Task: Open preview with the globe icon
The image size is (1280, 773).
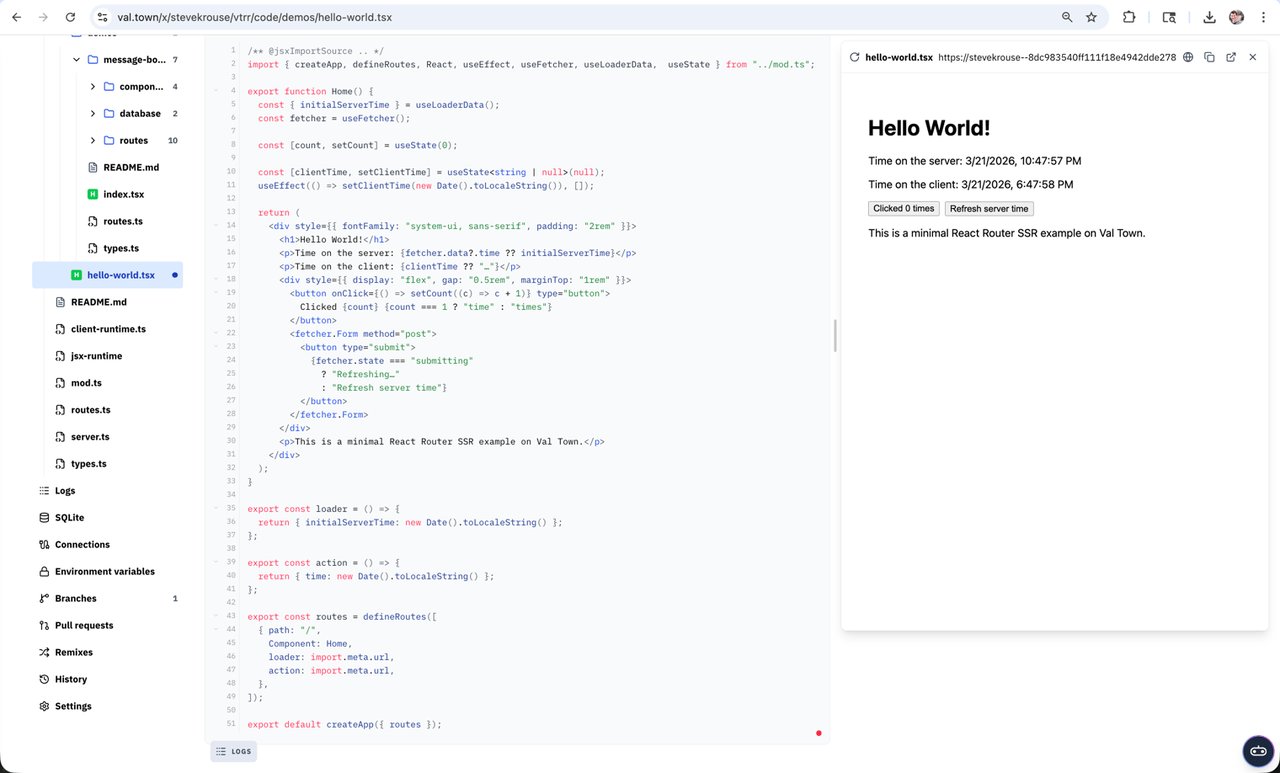Action: 1187,57
